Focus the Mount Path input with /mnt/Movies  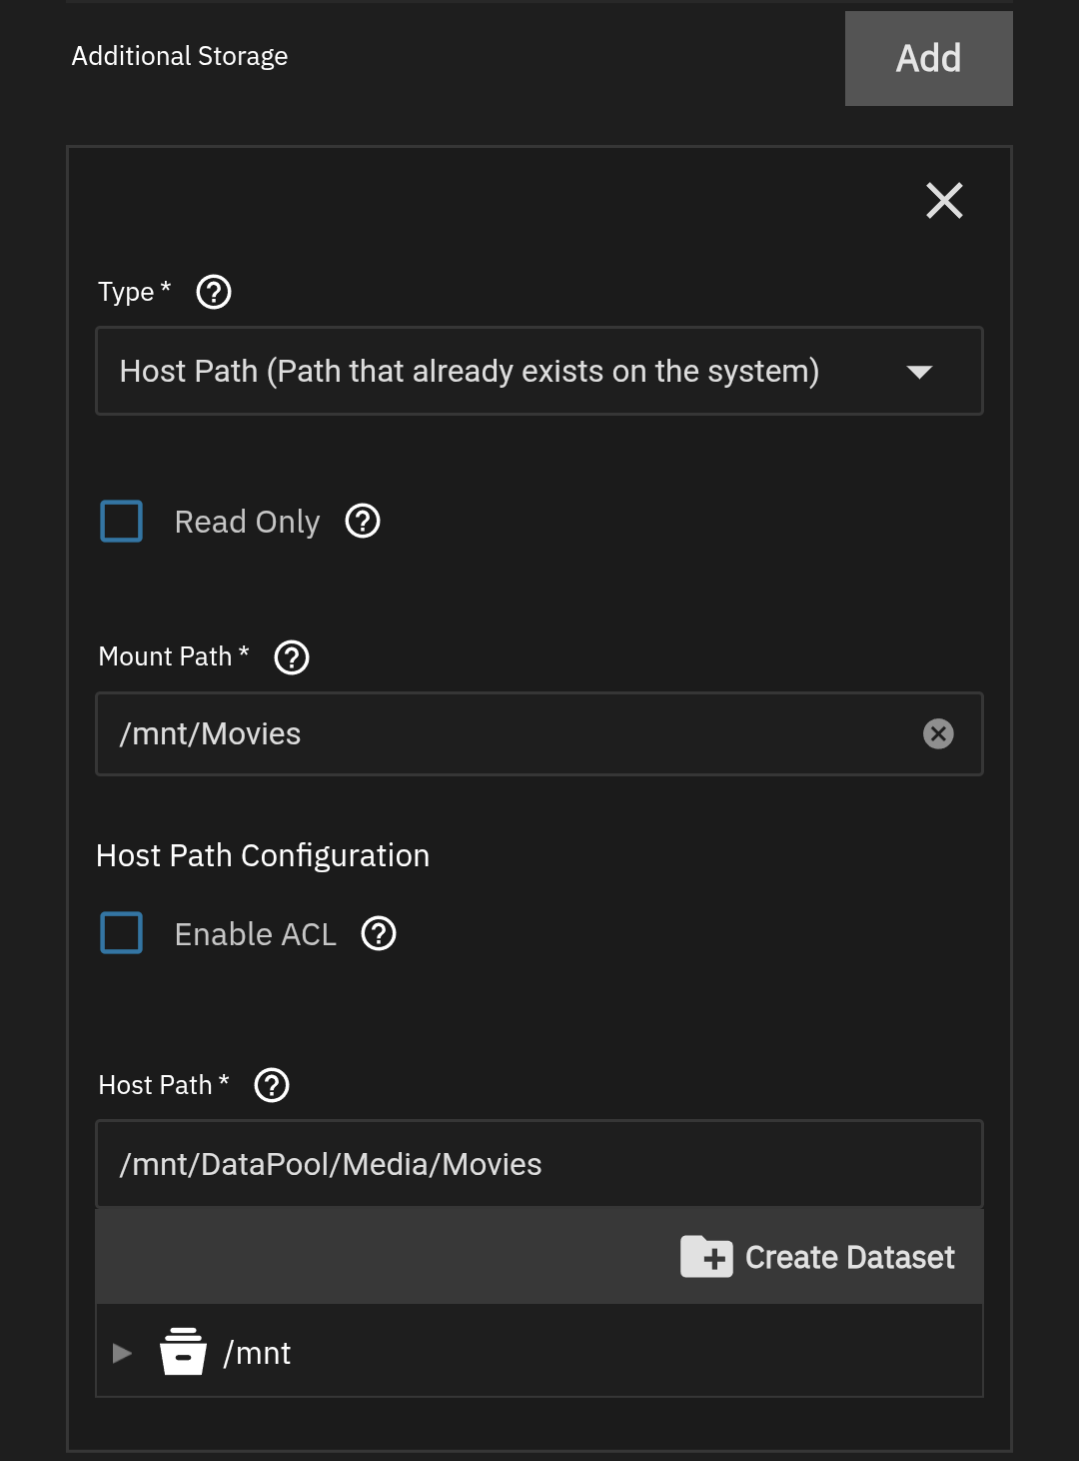pos(500,734)
